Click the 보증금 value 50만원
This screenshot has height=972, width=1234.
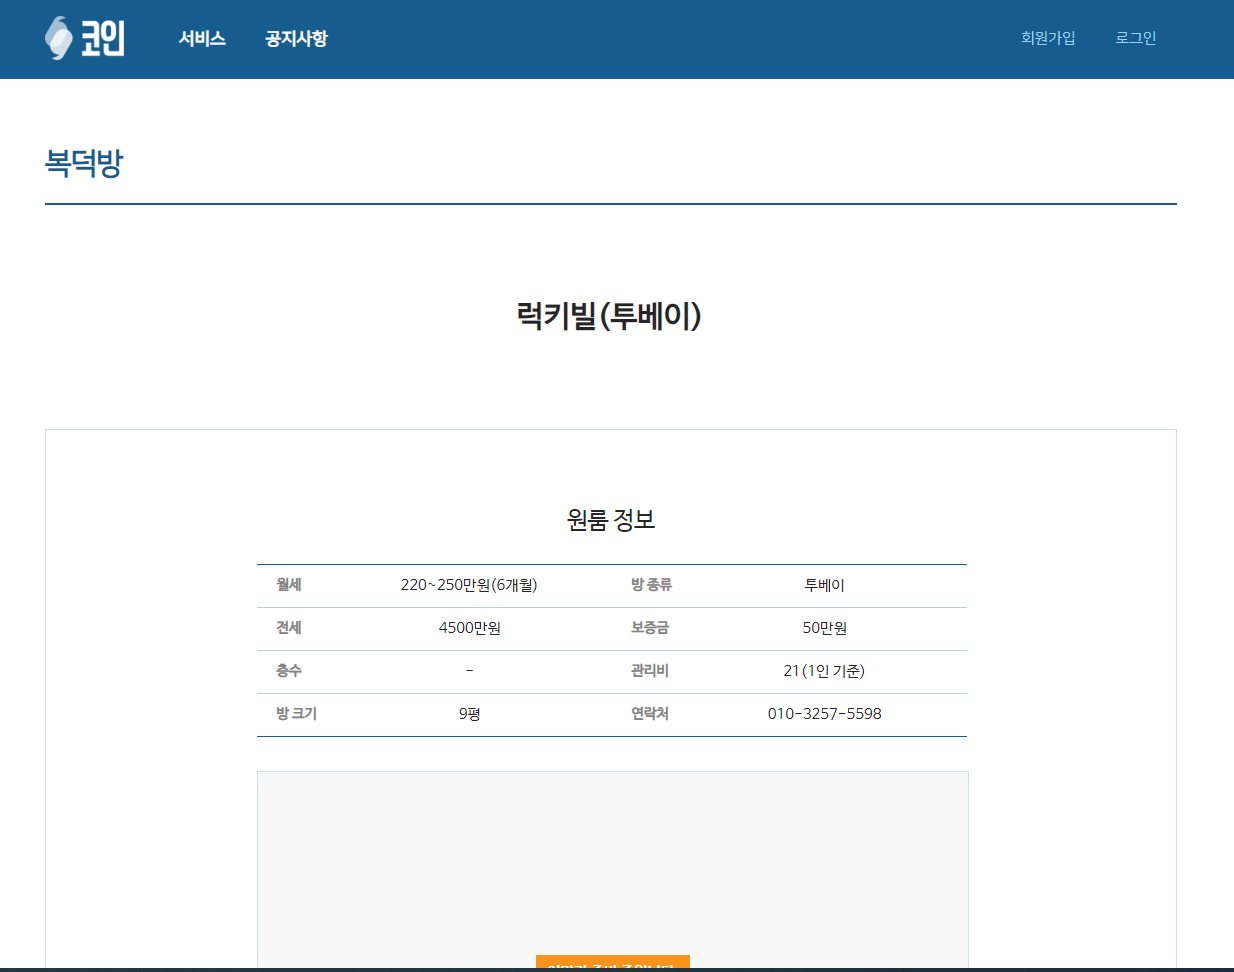[822, 628]
